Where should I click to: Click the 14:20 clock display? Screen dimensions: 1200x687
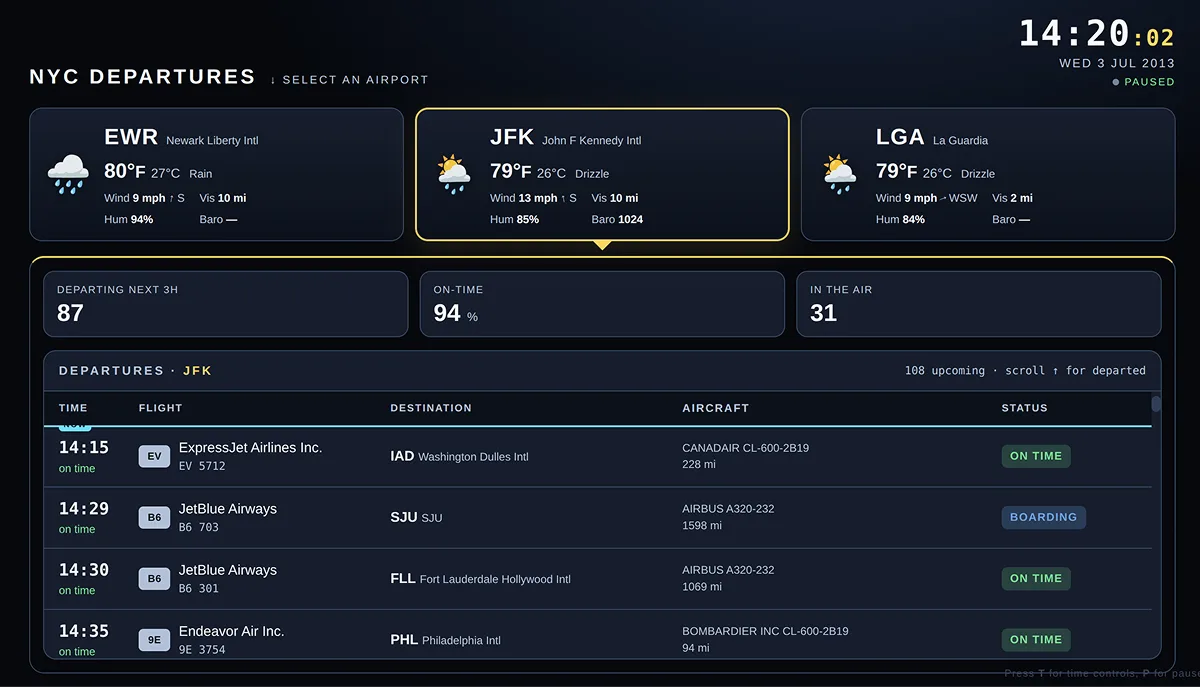coord(1096,34)
